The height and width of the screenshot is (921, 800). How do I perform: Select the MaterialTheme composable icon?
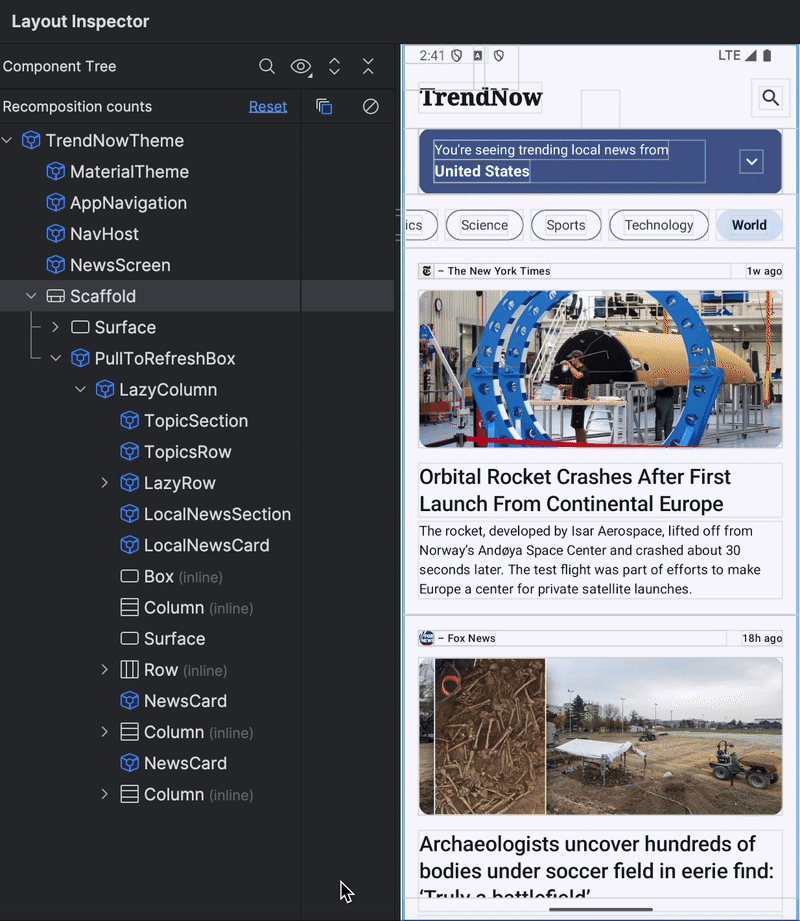56,172
